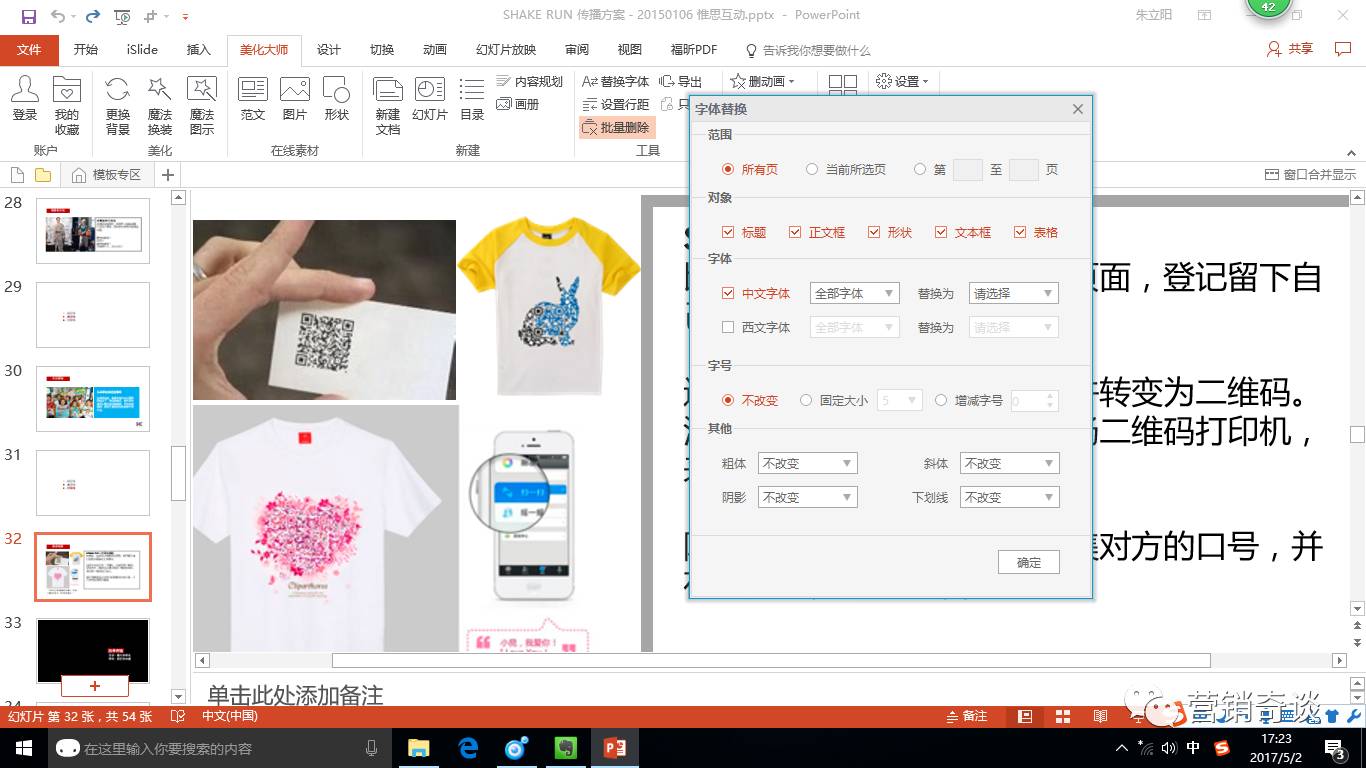Open 图片 online pictures
1366x768 pixels.
point(295,99)
